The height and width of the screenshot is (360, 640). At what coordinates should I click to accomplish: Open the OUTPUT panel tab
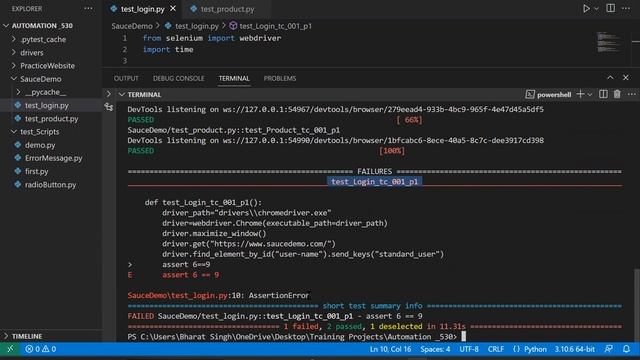point(126,78)
